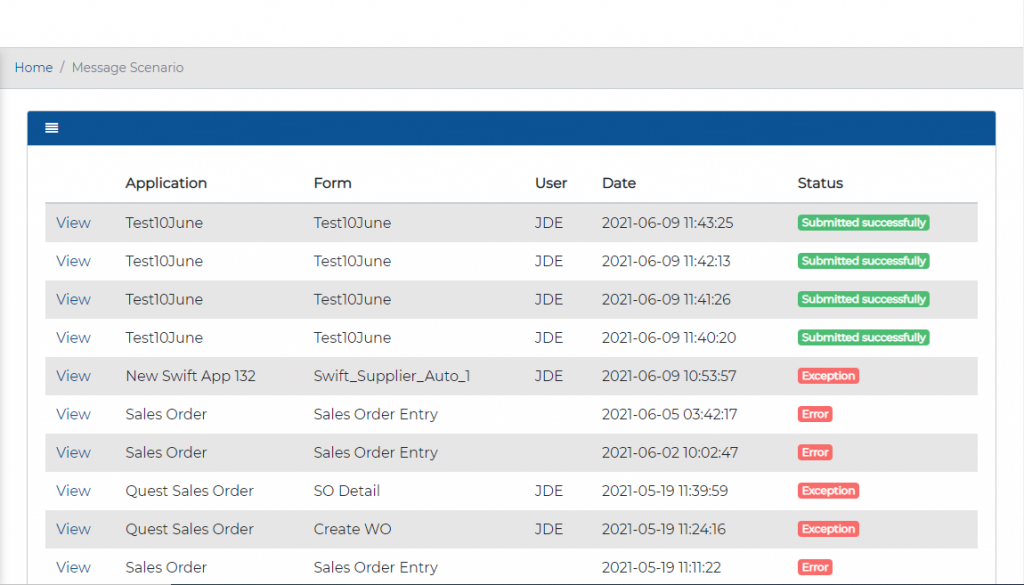Click the Status column header
Image resolution: width=1024 pixels, height=585 pixels.
[x=820, y=183]
